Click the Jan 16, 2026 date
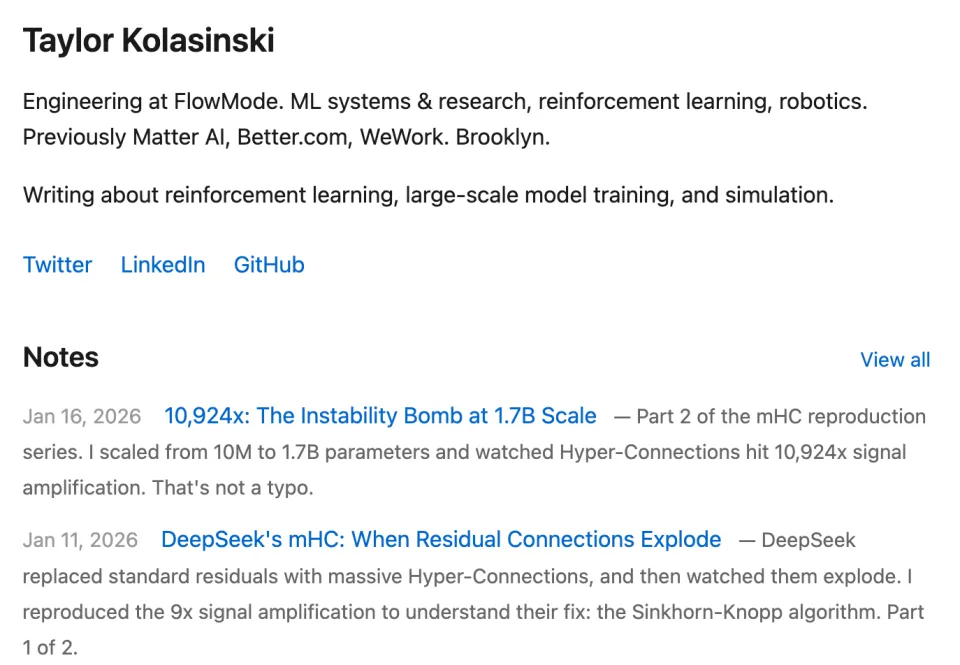Screen dimensions: 960x665 (82, 417)
